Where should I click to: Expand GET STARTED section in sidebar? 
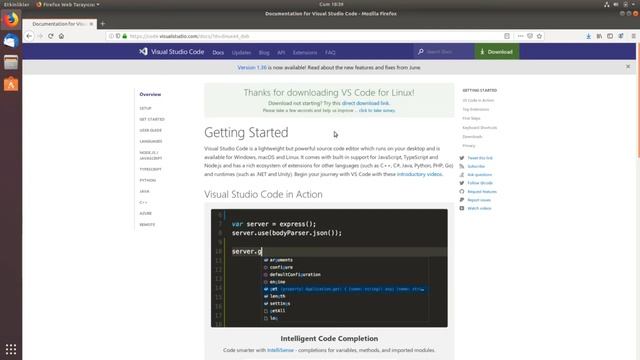click(x=152, y=120)
